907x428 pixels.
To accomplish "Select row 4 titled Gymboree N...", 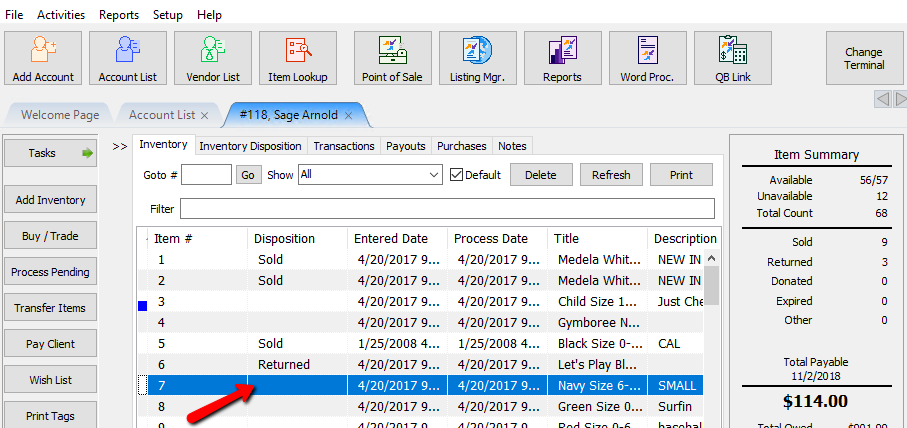I will (x=420, y=322).
